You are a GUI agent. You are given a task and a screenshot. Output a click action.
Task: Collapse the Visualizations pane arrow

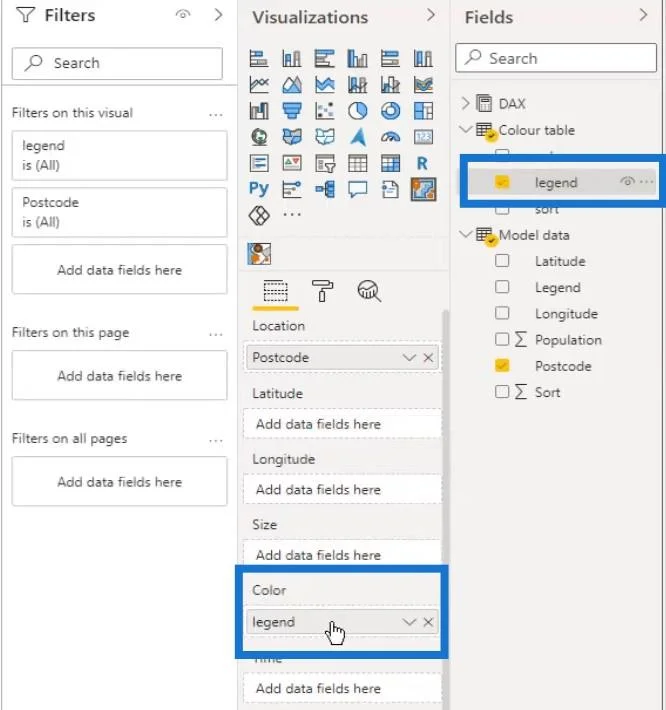431,15
